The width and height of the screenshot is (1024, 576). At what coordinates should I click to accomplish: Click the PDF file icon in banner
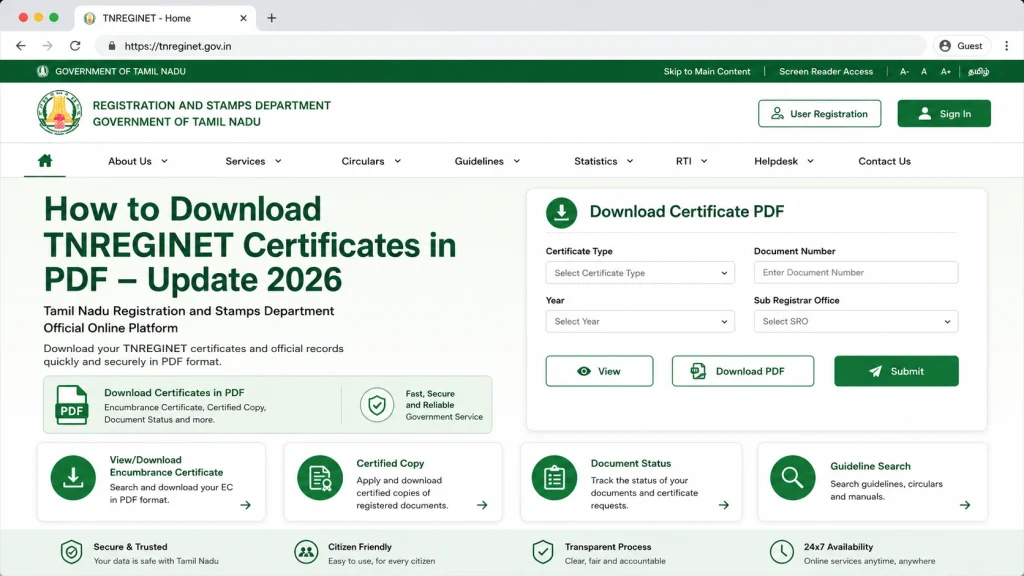pos(71,405)
